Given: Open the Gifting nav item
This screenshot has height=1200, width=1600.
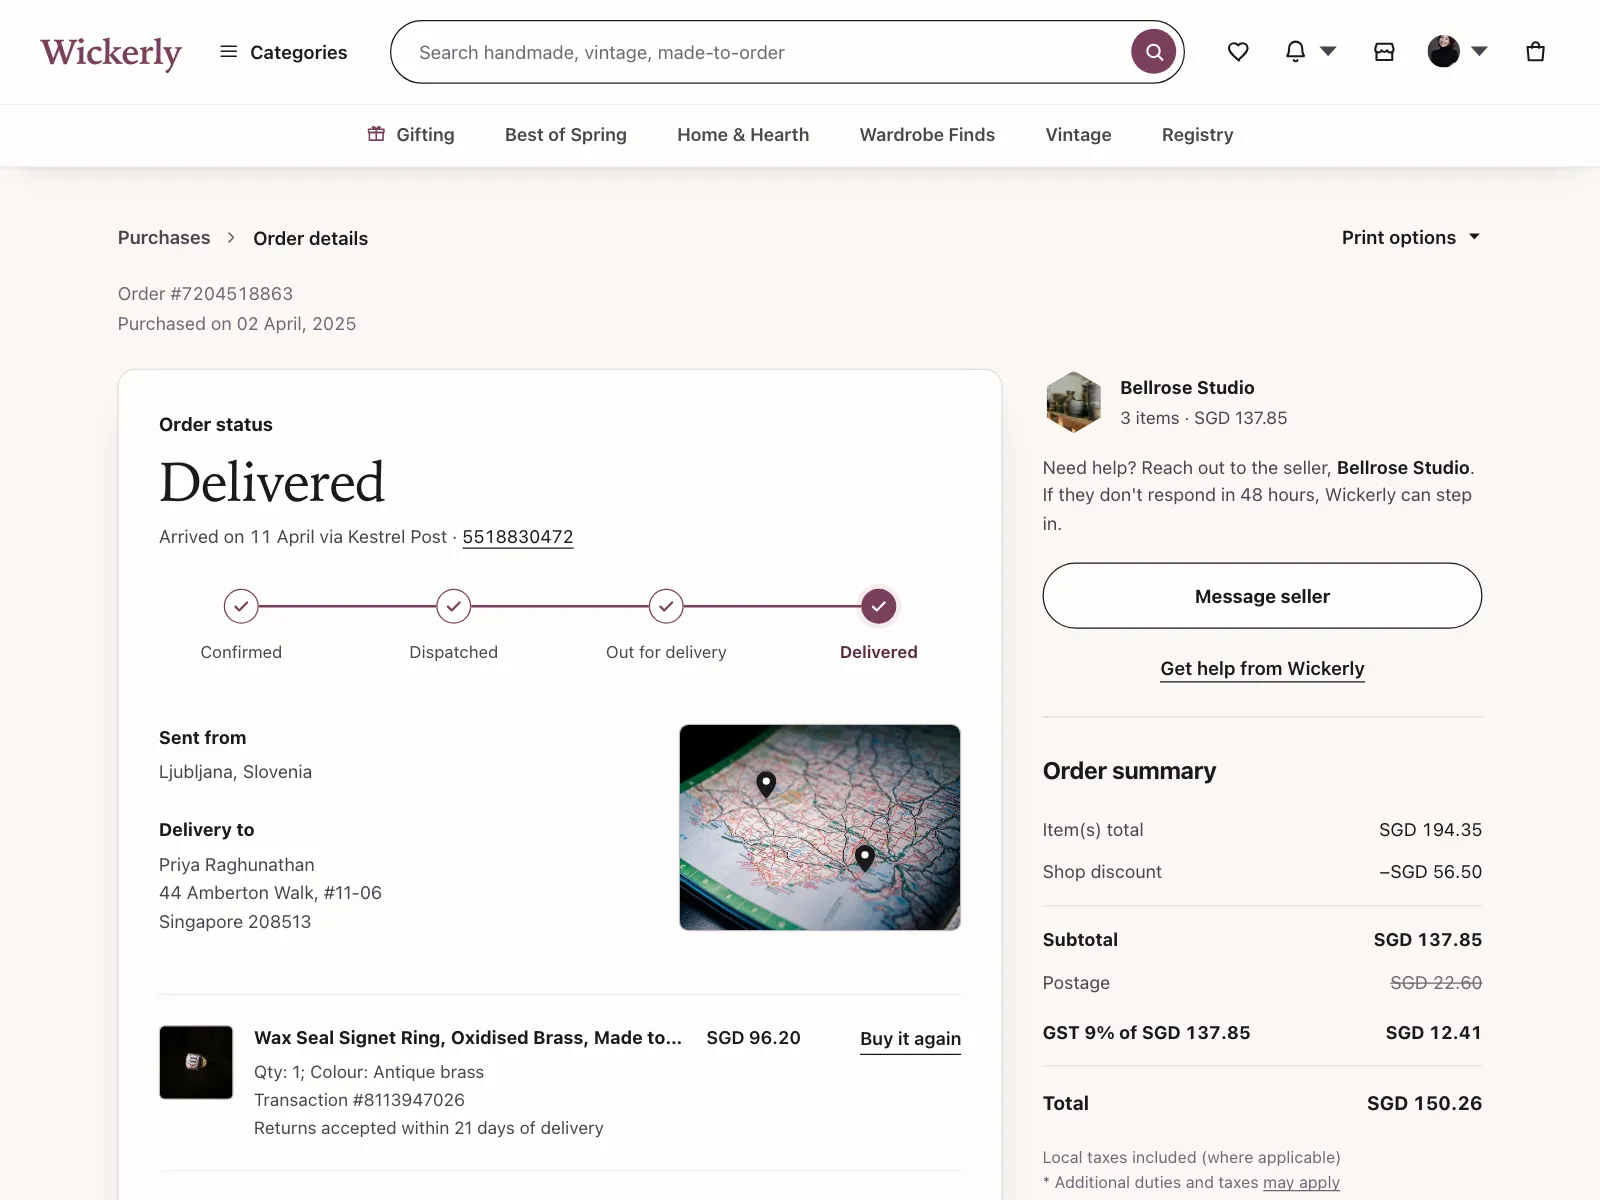Looking at the screenshot, I should pyautogui.click(x=411, y=135).
